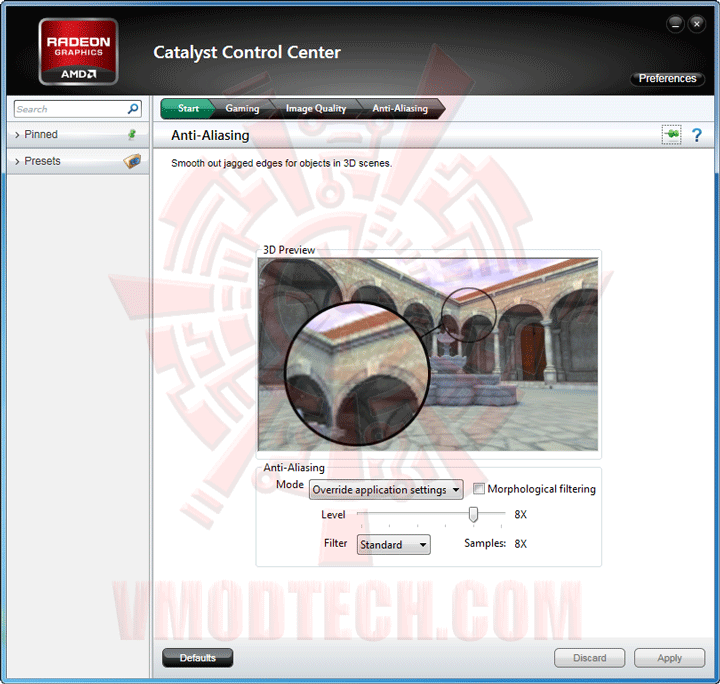Click the Samples: 8X value
720x684 pixels.
(520, 544)
